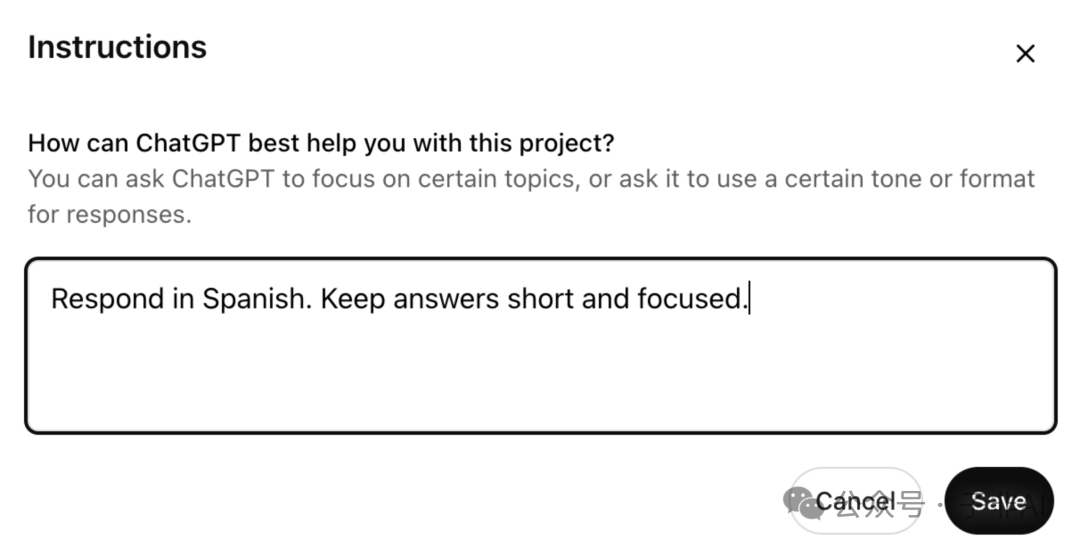Place cursor on the word "Spanish"
Screen dimensions: 1080x548
point(256,299)
